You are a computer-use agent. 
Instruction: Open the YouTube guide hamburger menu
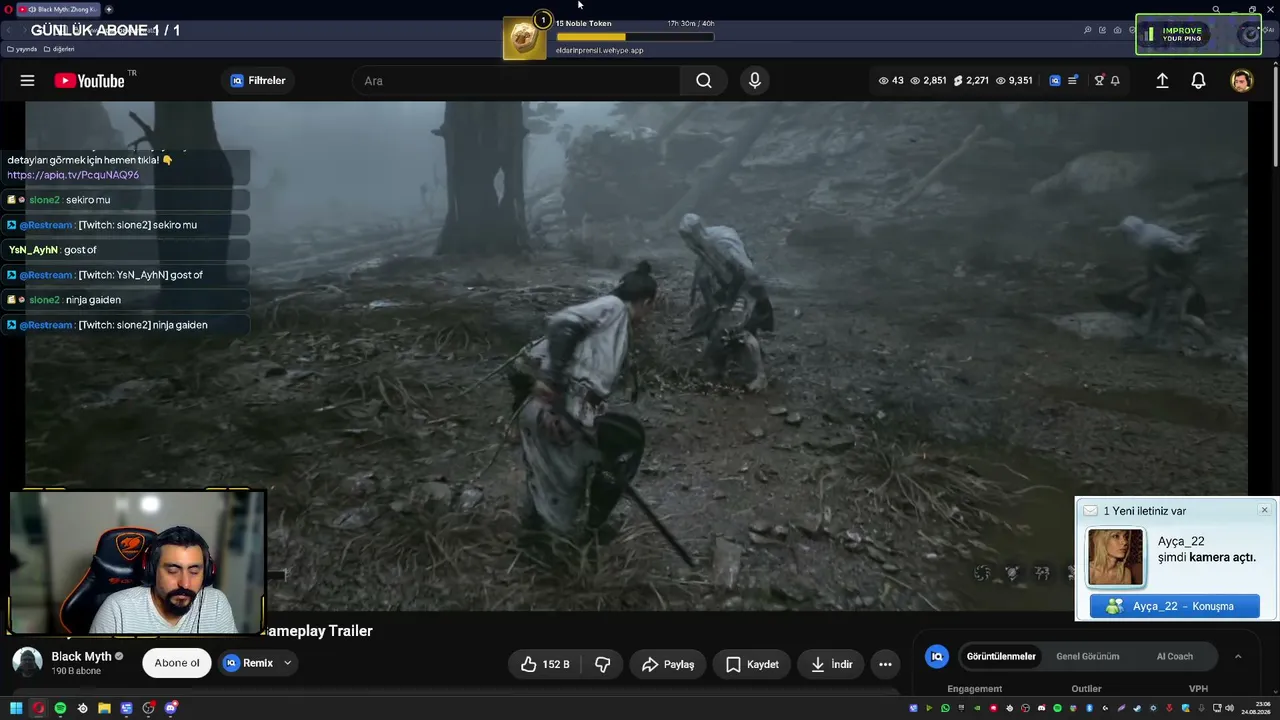[27, 81]
